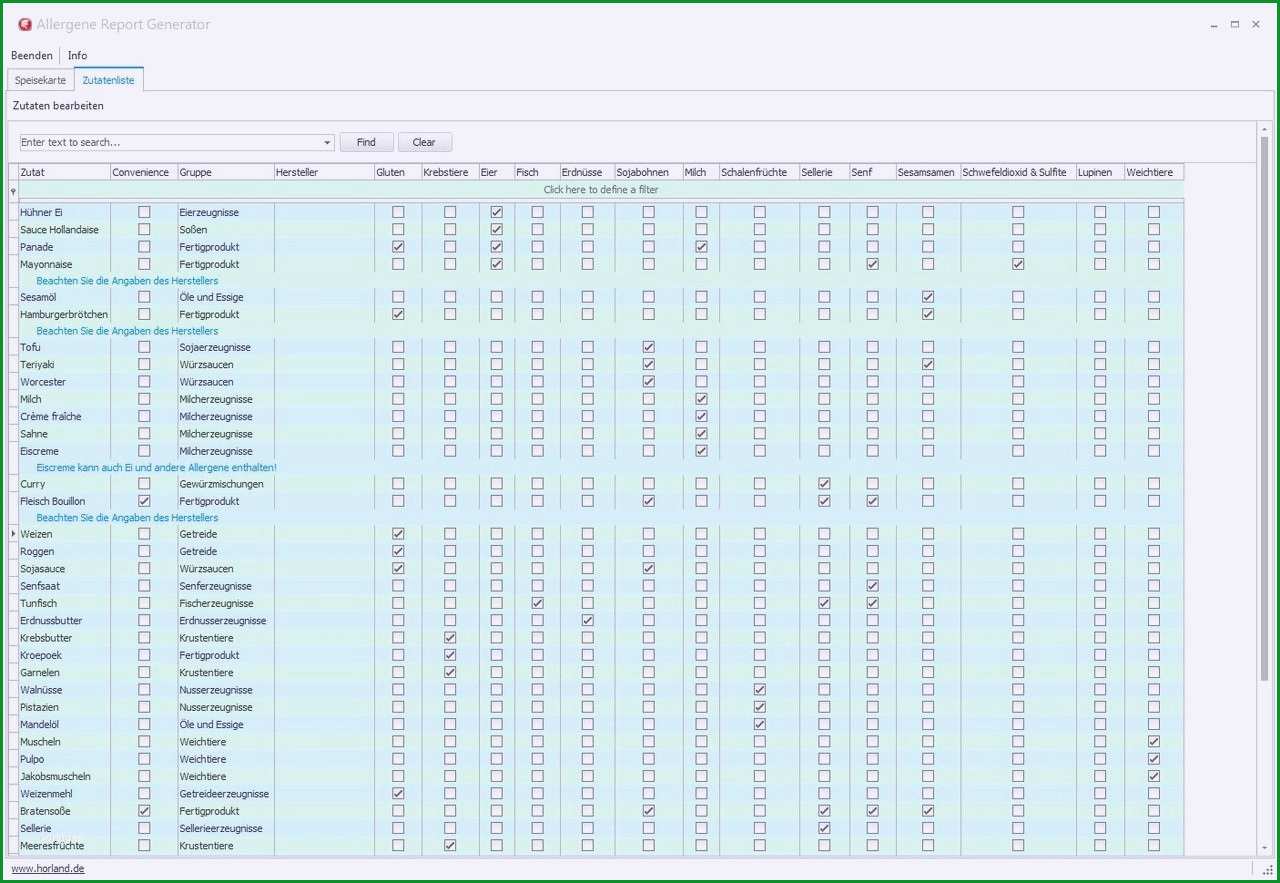Toggle Eier checkbox for Hühner Ei
The height and width of the screenshot is (883, 1280).
click(x=497, y=212)
